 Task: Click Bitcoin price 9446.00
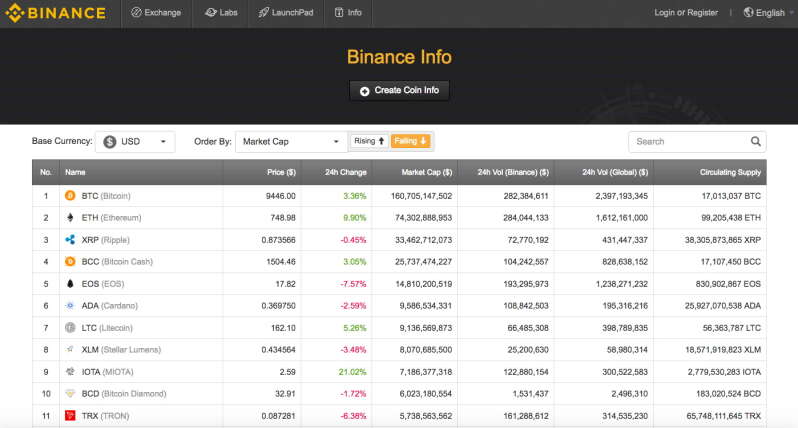[x=280, y=196]
